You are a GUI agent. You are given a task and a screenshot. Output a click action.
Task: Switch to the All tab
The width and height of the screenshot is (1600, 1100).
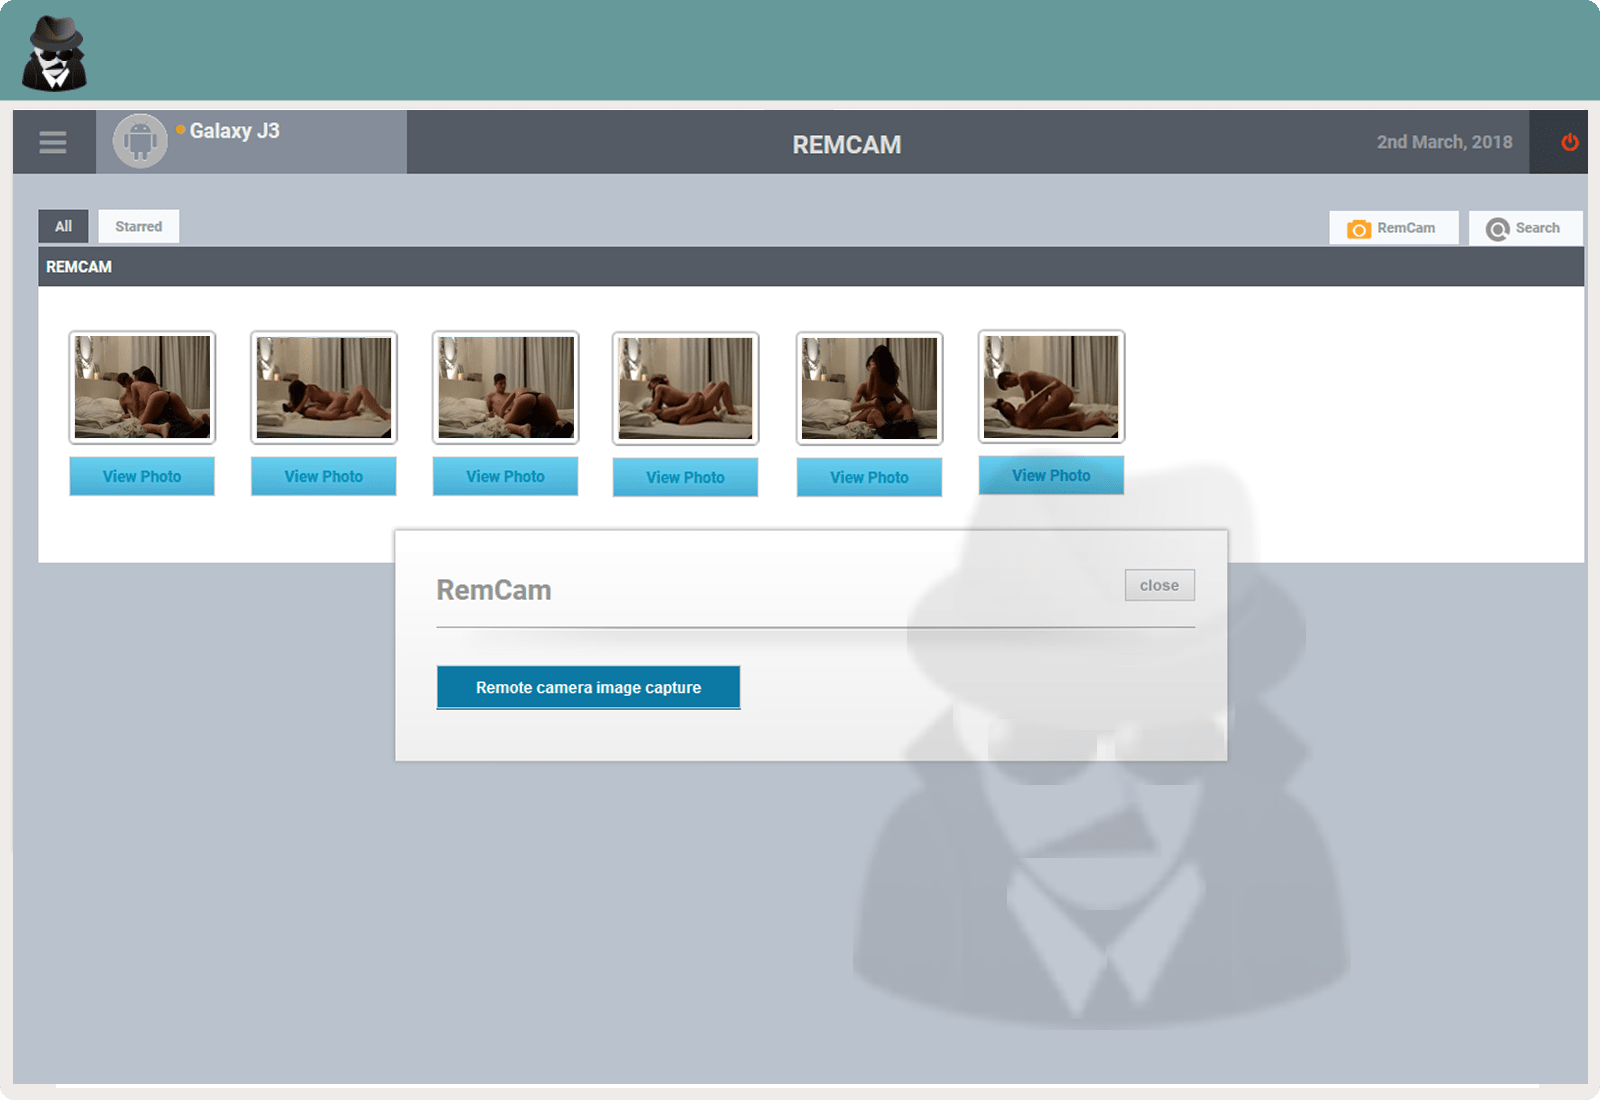[63, 226]
